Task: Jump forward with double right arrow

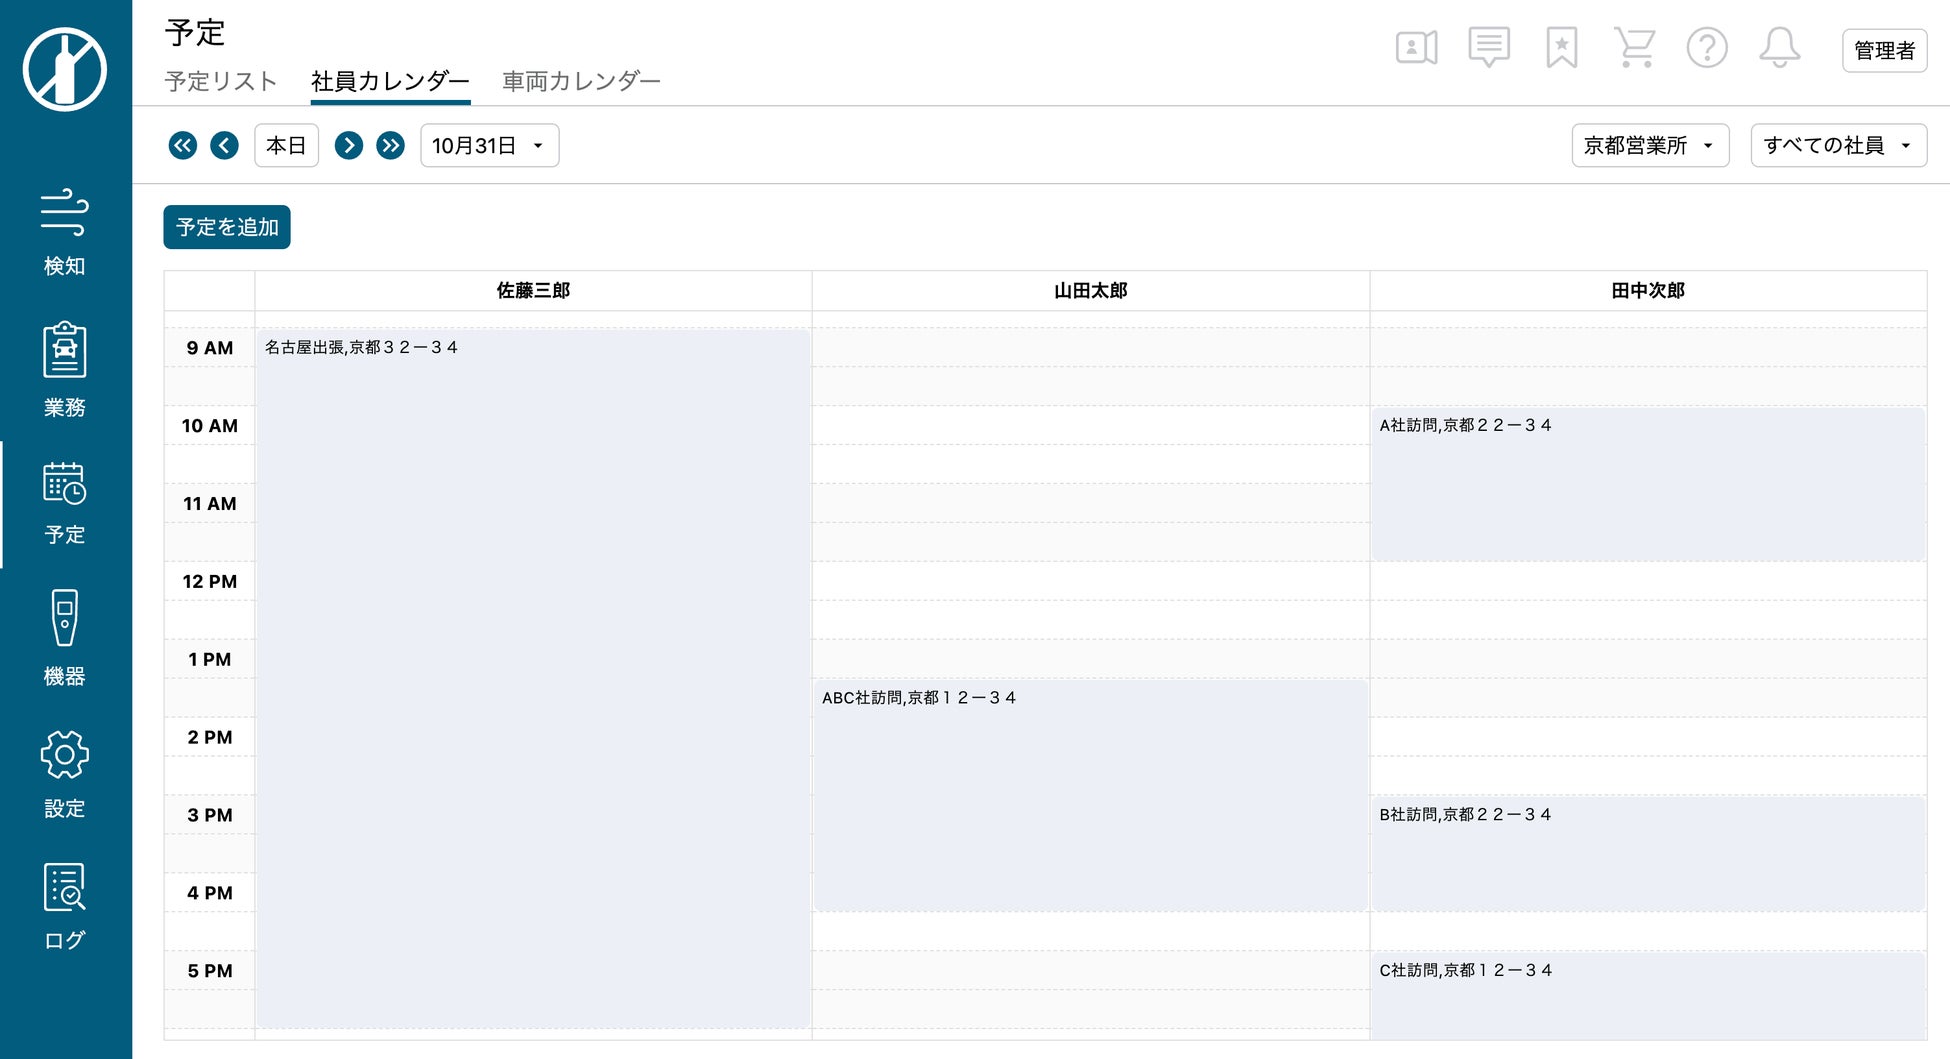Action: pyautogui.click(x=390, y=146)
